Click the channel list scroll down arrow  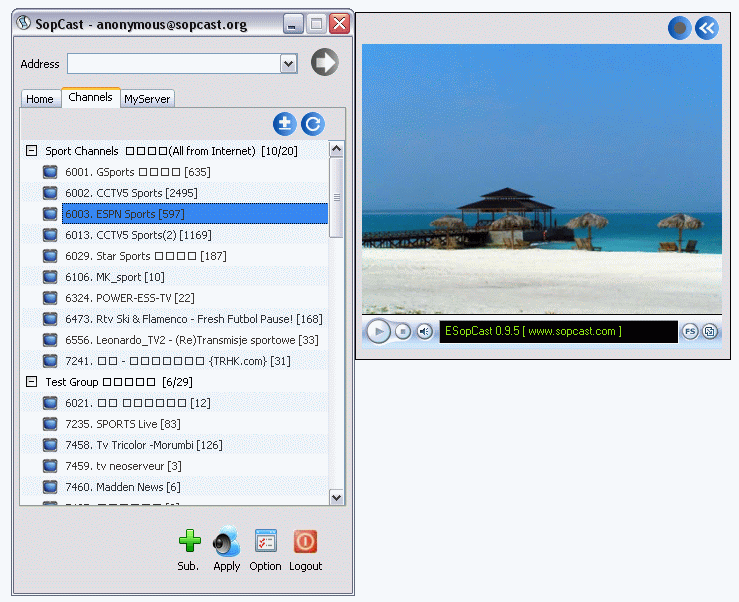pos(337,497)
